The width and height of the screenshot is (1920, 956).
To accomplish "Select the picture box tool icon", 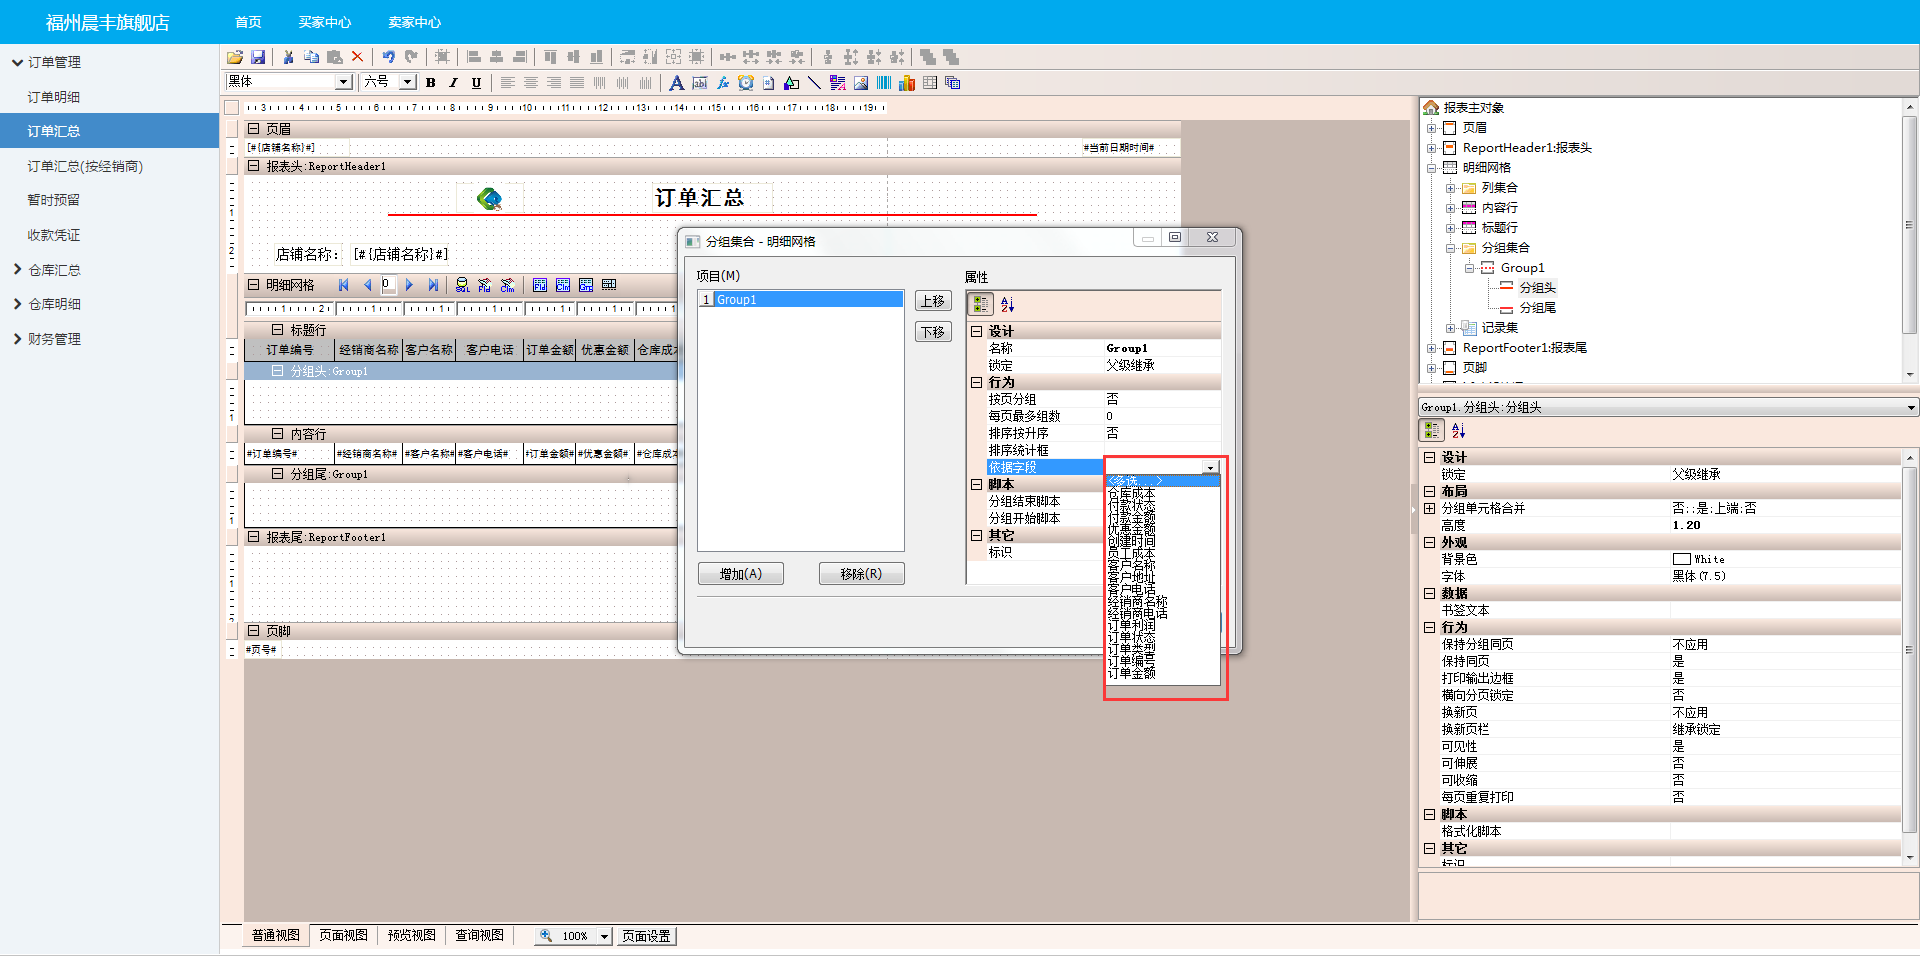I will pyautogui.click(x=861, y=83).
